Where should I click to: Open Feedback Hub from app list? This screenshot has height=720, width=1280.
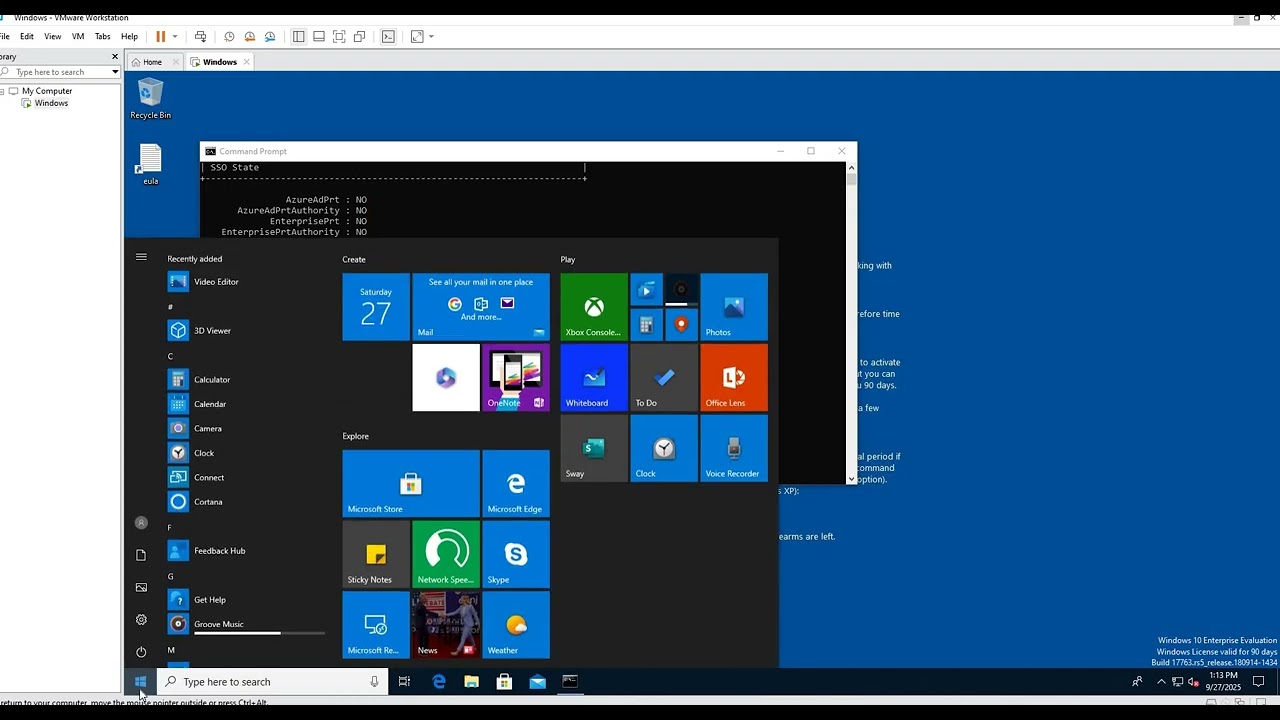(247, 551)
